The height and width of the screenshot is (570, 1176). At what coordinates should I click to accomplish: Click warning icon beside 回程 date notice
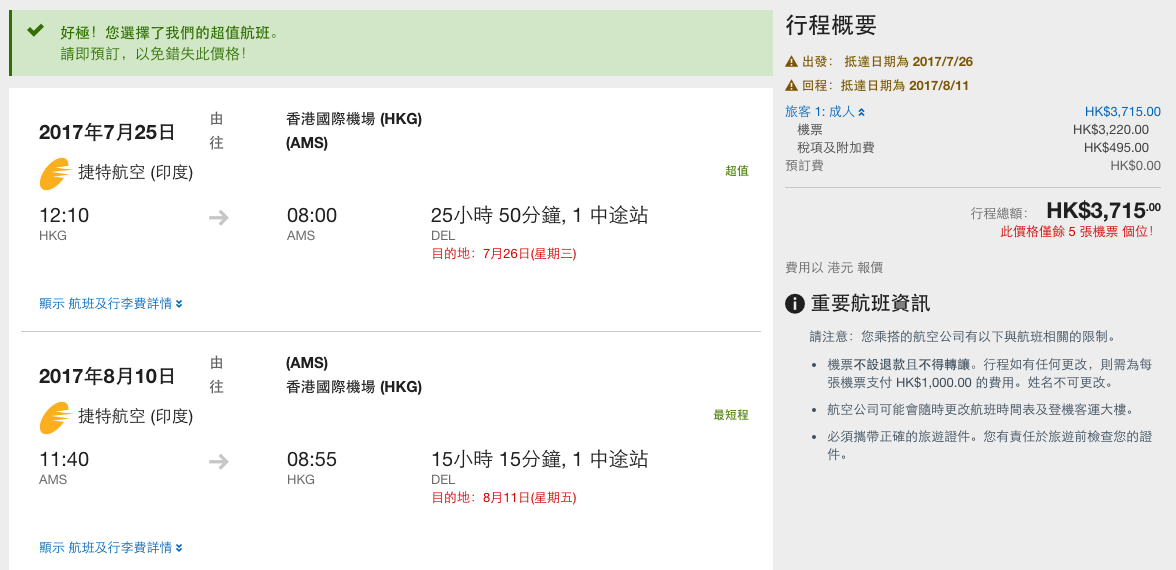[x=791, y=86]
